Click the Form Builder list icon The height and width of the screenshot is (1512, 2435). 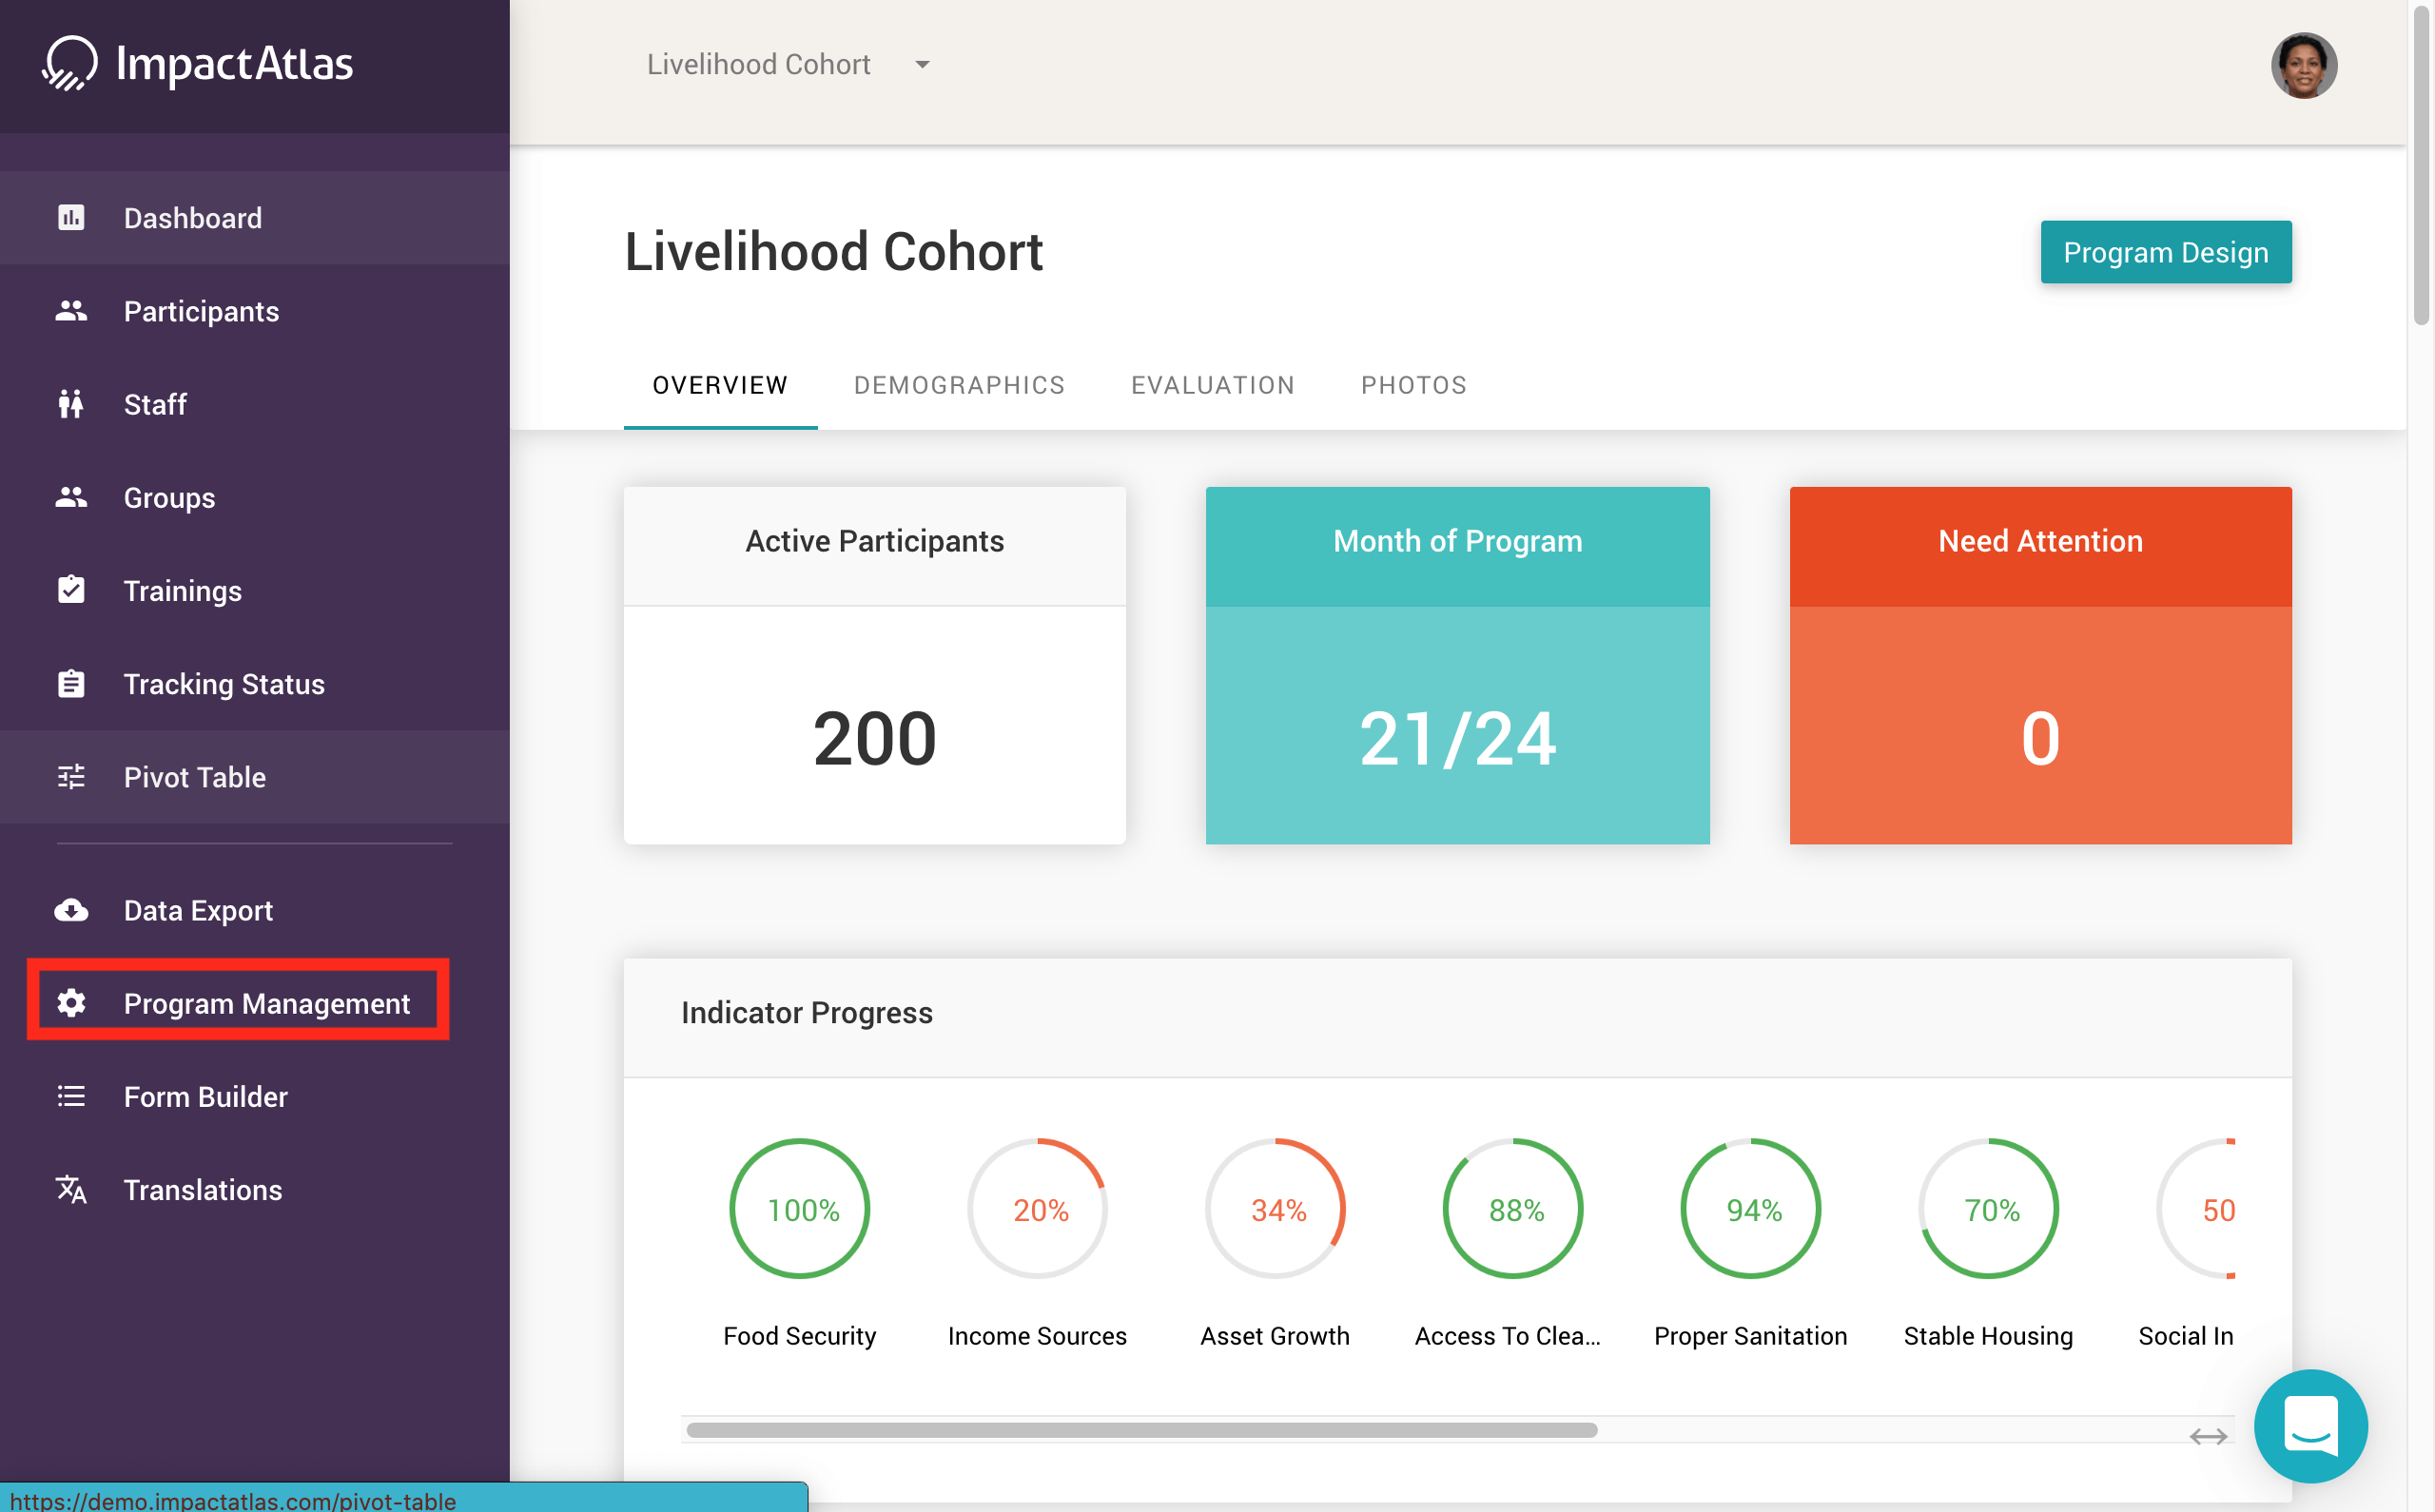pos(71,1096)
